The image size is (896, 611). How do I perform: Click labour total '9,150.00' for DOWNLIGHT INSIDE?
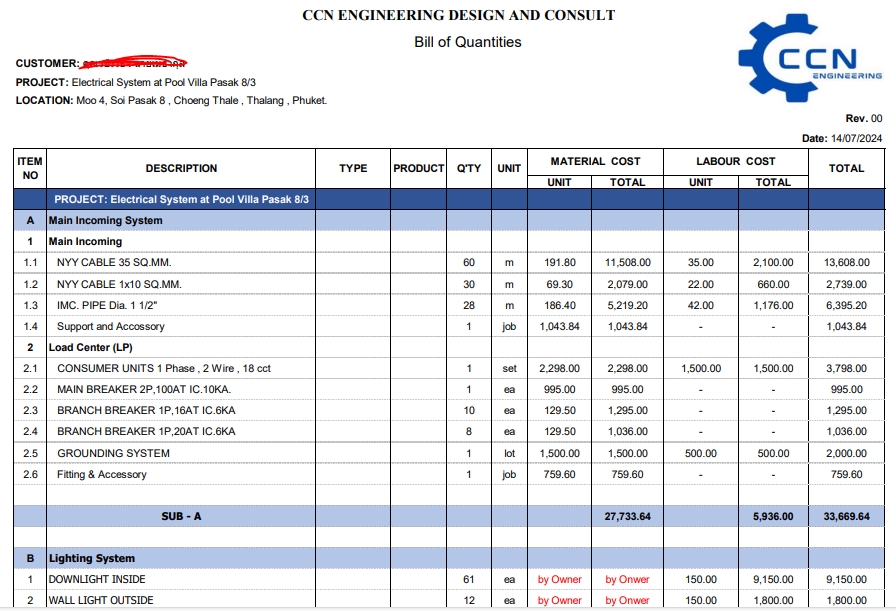click(773, 580)
